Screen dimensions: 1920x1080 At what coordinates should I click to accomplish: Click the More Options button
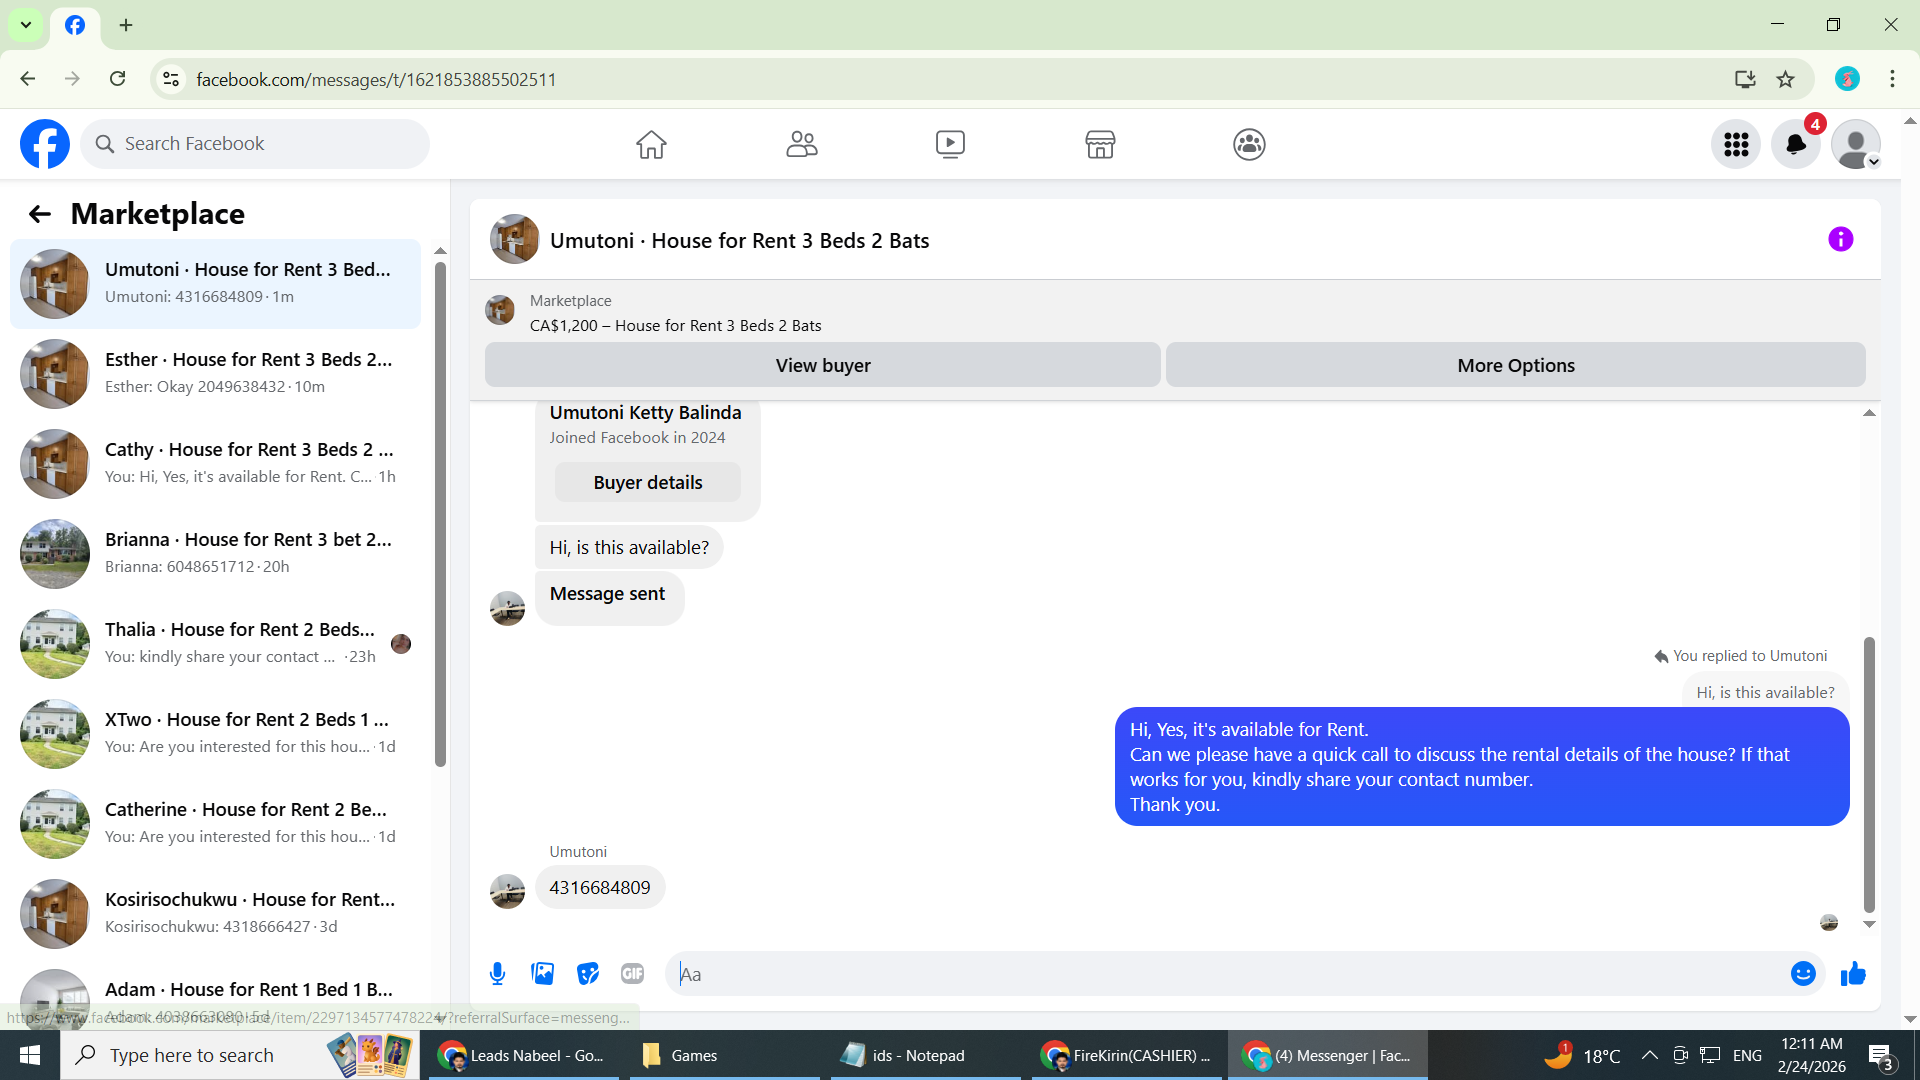coord(1515,366)
